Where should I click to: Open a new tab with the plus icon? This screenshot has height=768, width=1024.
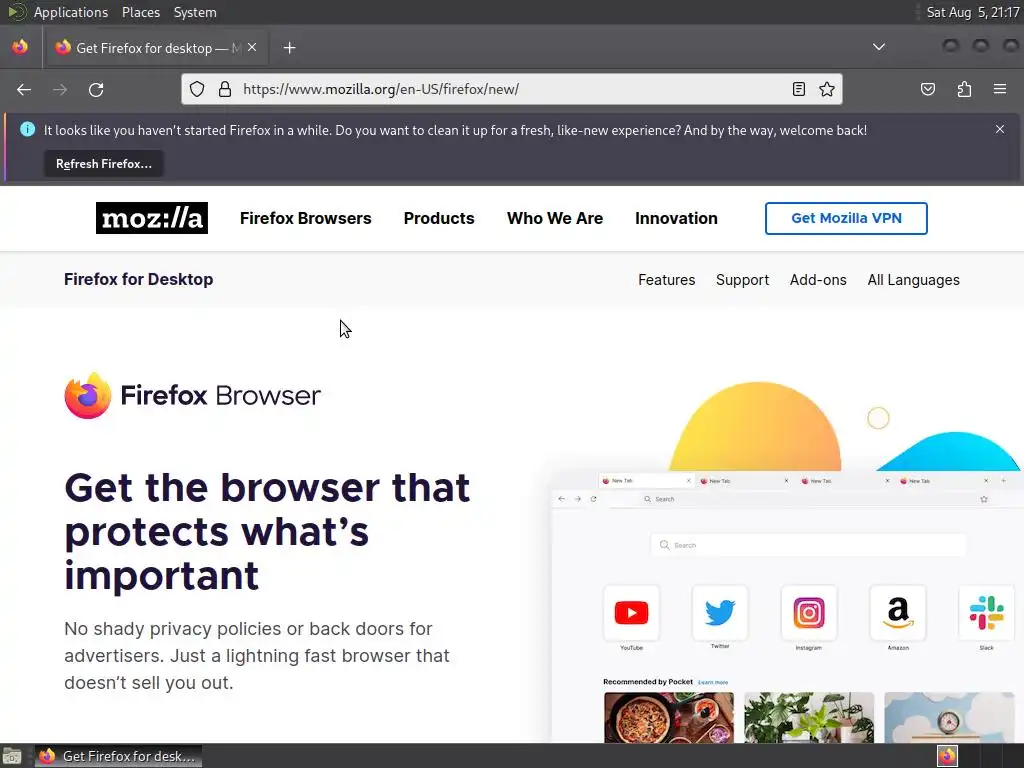tap(289, 48)
